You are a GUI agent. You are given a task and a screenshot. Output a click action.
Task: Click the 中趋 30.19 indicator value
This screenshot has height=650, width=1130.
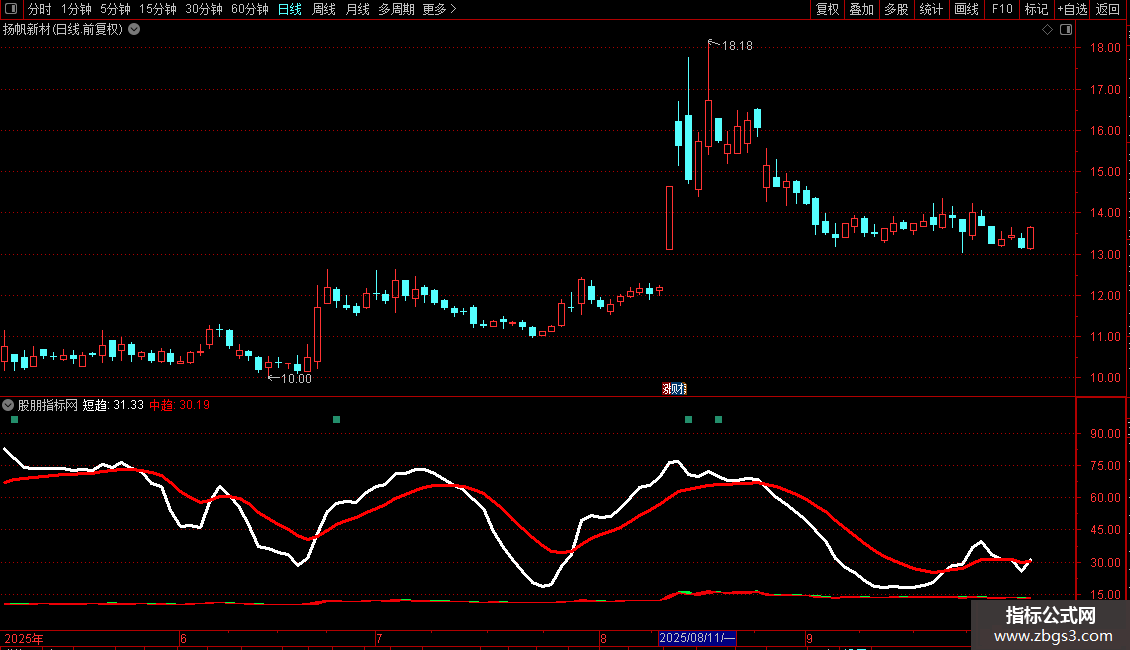pos(179,405)
